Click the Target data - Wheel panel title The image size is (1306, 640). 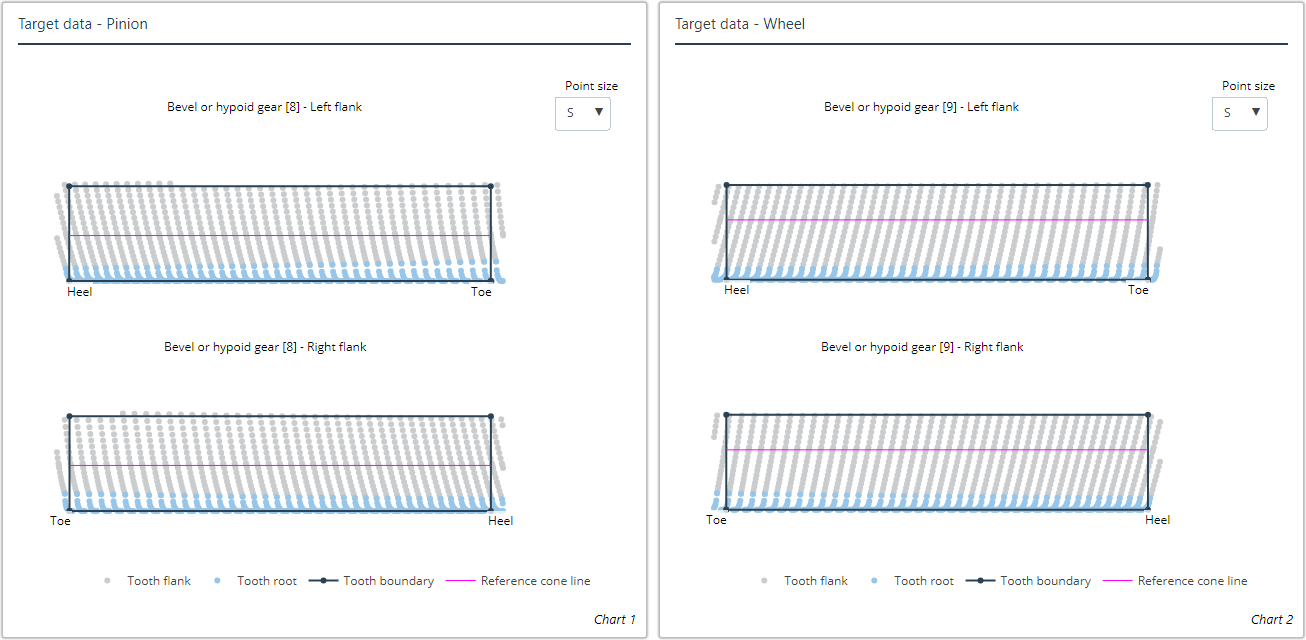point(740,24)
